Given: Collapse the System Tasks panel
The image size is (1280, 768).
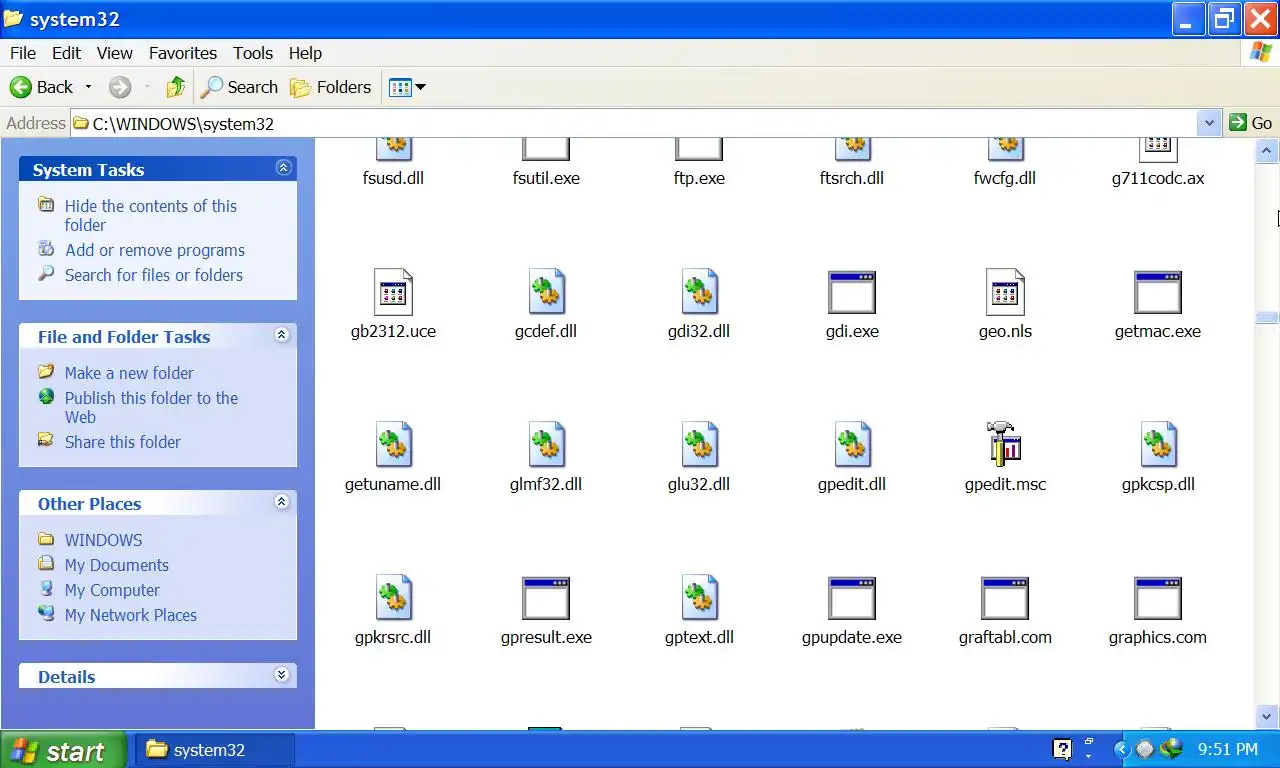Looking at the screenshot, I should [x=283, y=168].
